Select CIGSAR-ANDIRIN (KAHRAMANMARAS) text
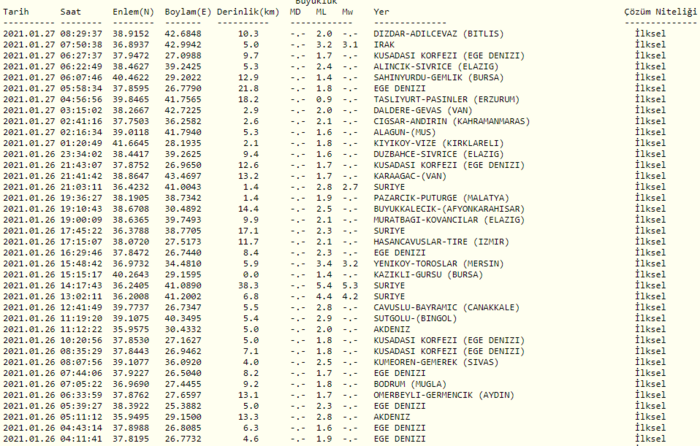 pos(451,121)
